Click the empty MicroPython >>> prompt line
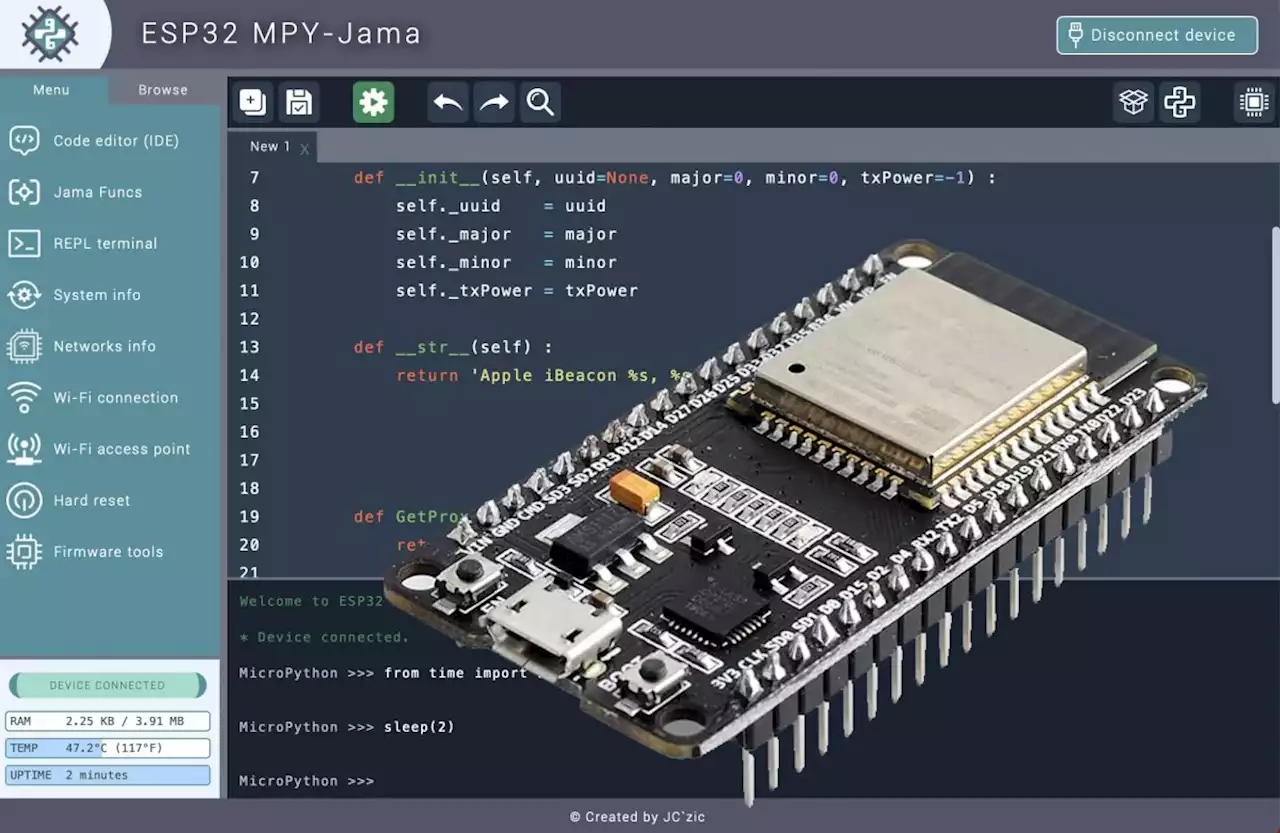This screenshot has height=833, width=1280. 307,781
